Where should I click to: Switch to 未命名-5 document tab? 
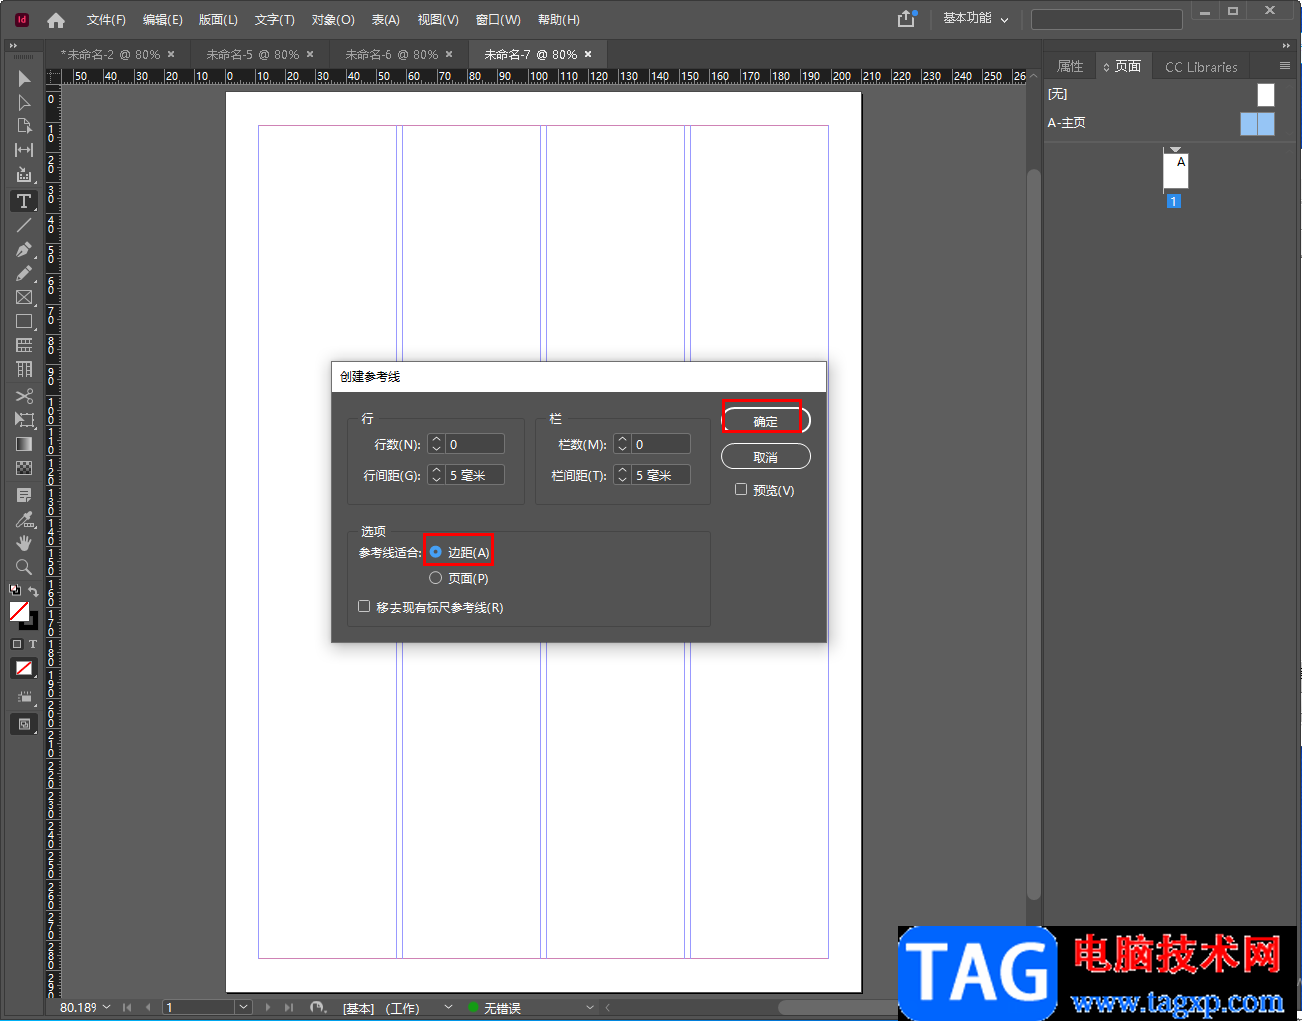click(252, 54)
